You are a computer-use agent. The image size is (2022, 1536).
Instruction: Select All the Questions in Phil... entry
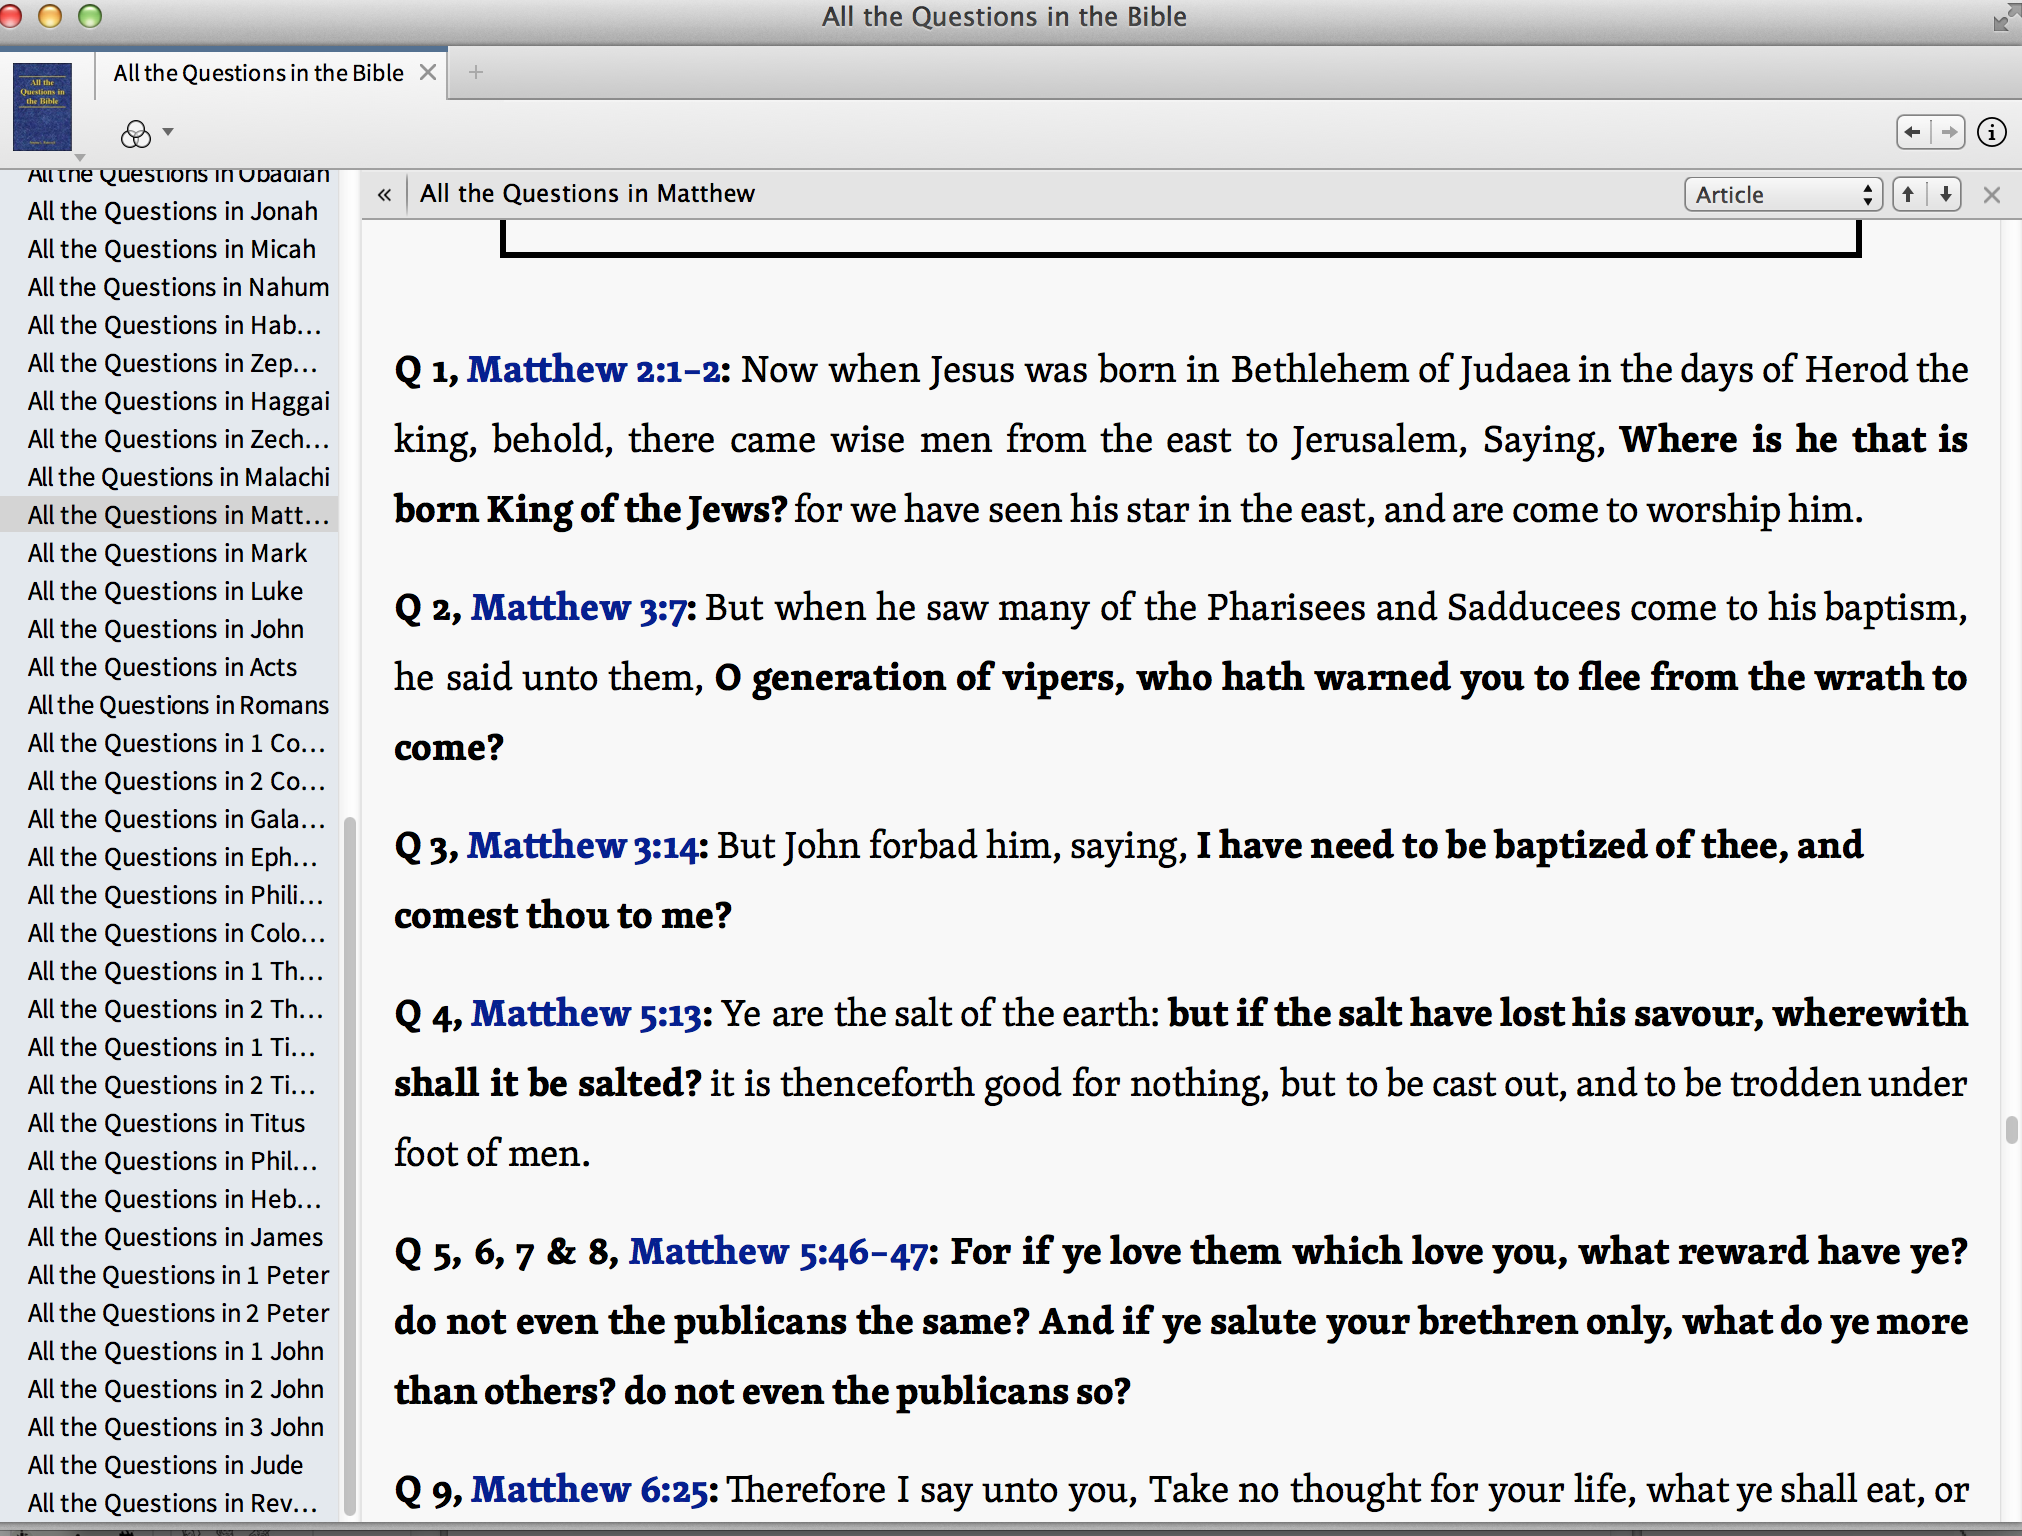[x=172, y=1161]
